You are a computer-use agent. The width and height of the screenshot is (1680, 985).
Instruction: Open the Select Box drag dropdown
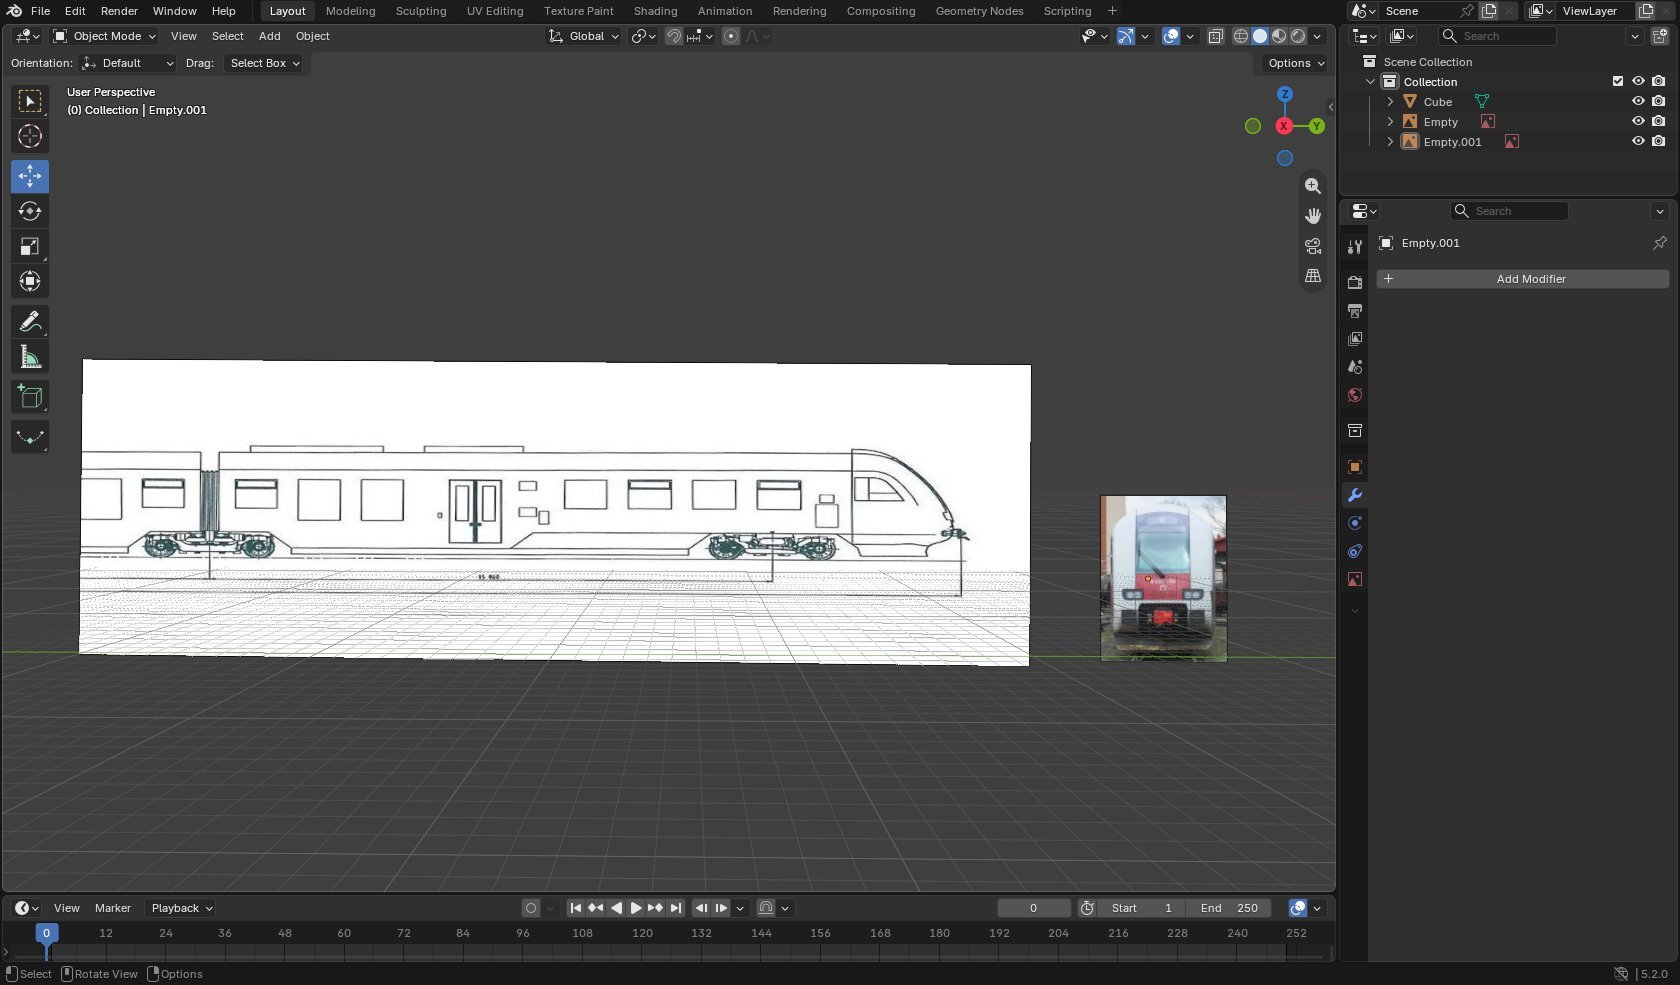coord(265,63)
